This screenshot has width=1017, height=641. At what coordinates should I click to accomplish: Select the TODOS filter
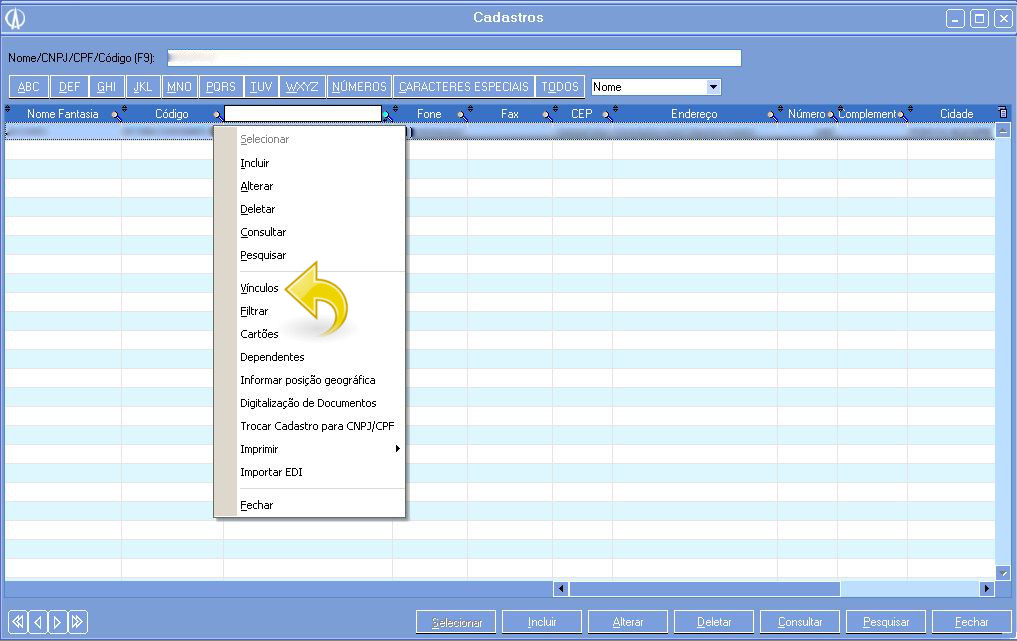point(561,87)
